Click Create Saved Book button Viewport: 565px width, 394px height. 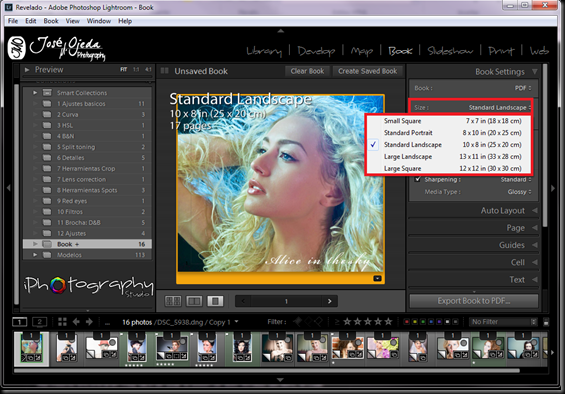(368, 71)
